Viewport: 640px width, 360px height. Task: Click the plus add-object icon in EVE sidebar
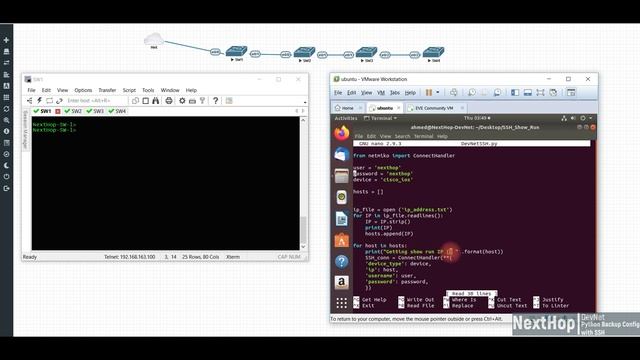pyautogui.click(x=6, y=40)
